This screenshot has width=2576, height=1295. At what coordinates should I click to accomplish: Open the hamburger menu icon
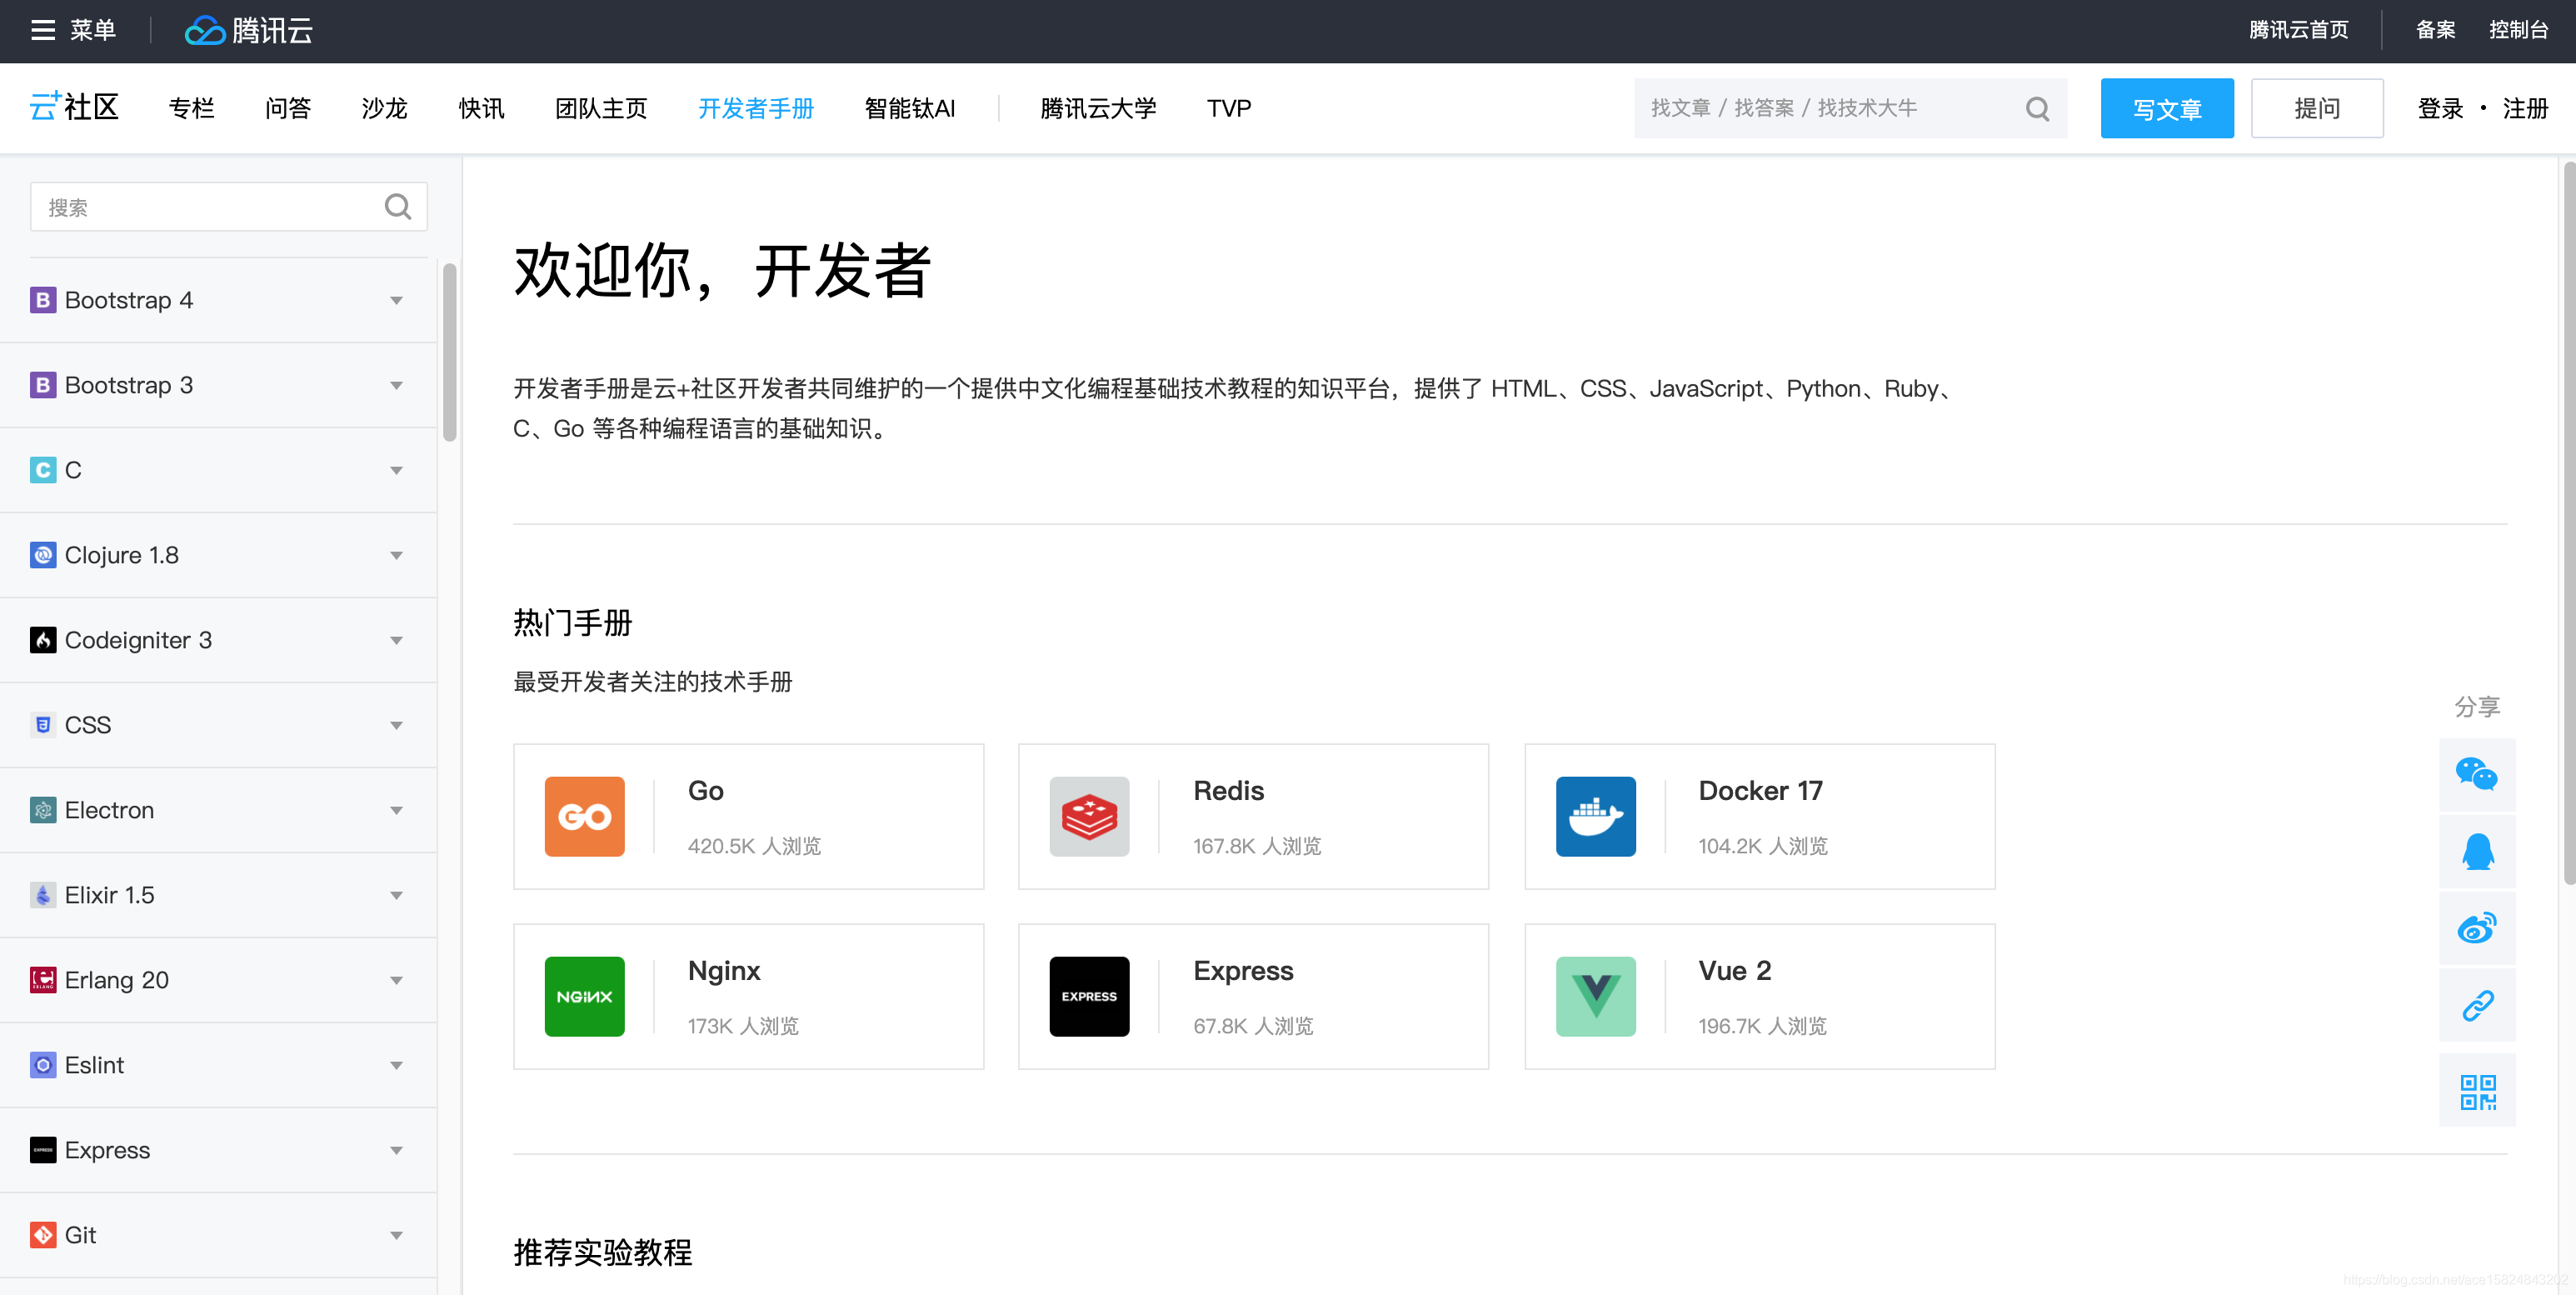[x=42, y=30]
